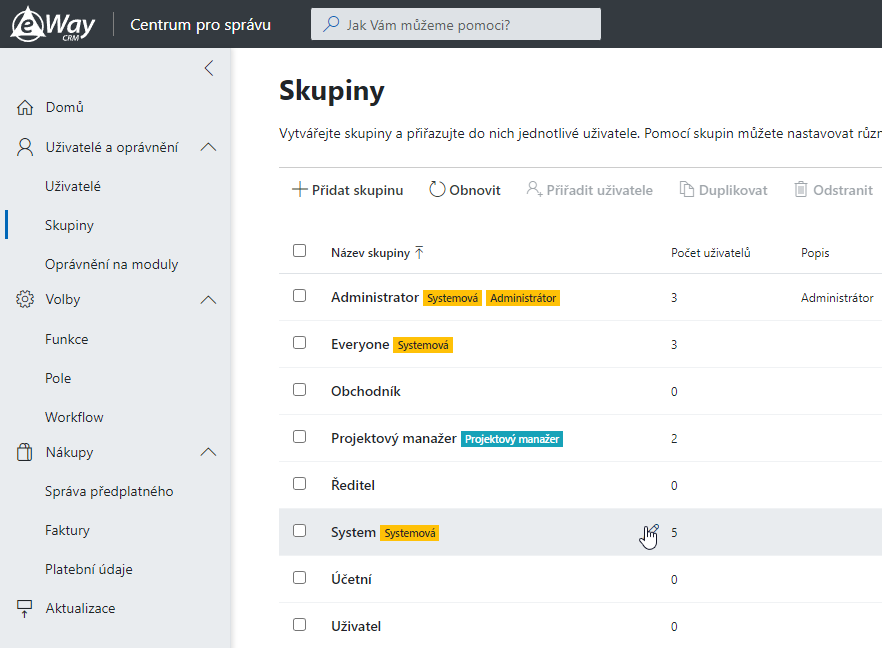Sort by Počet uživatelů column header
This screenshot has height=648, width=882.
[x=710, y=253]
